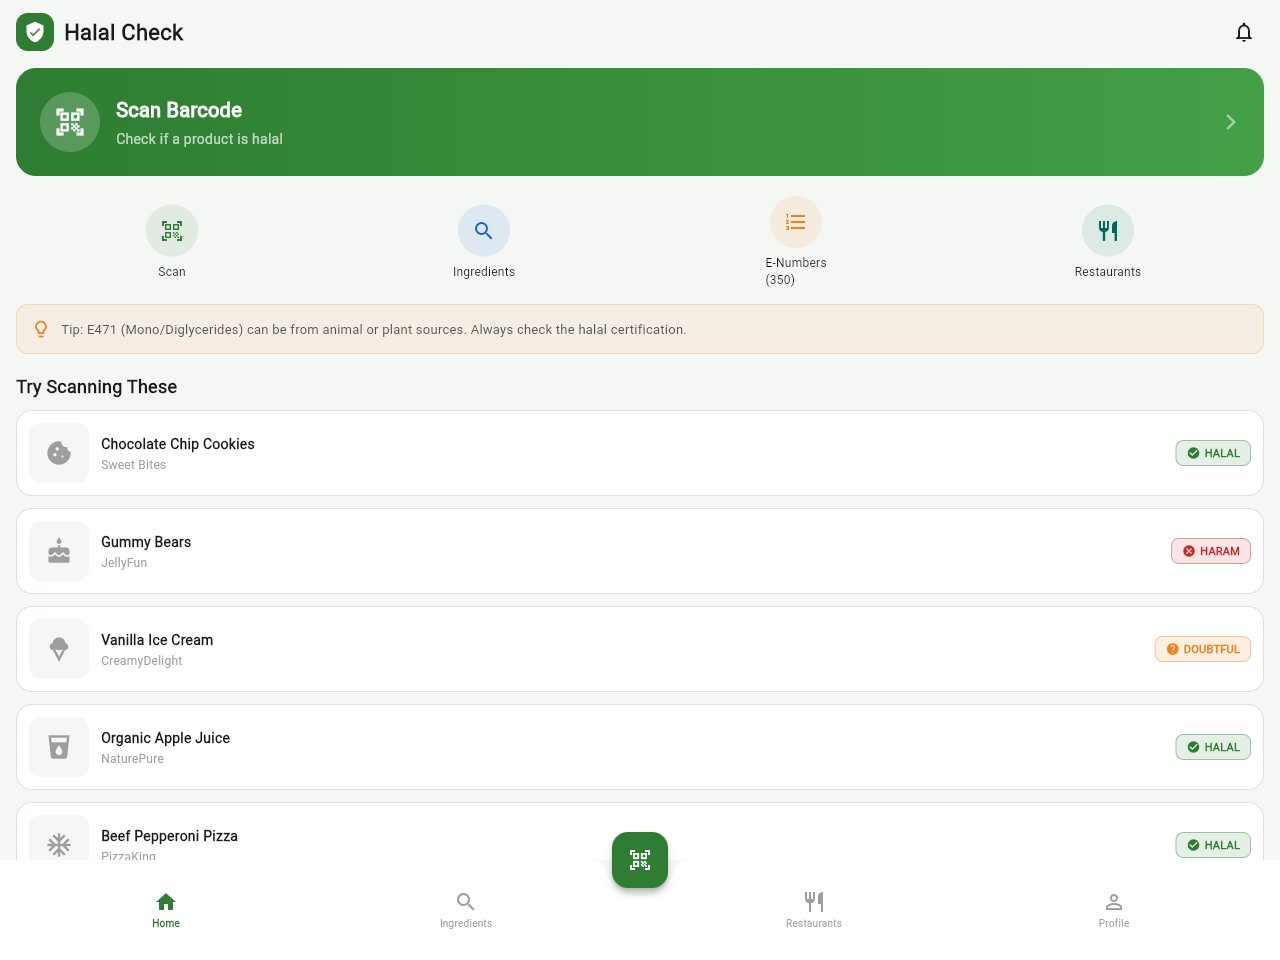This screenshot has width=1280, height=960.
Task: Click the NaturePure brand label
Action: [132, 759]
